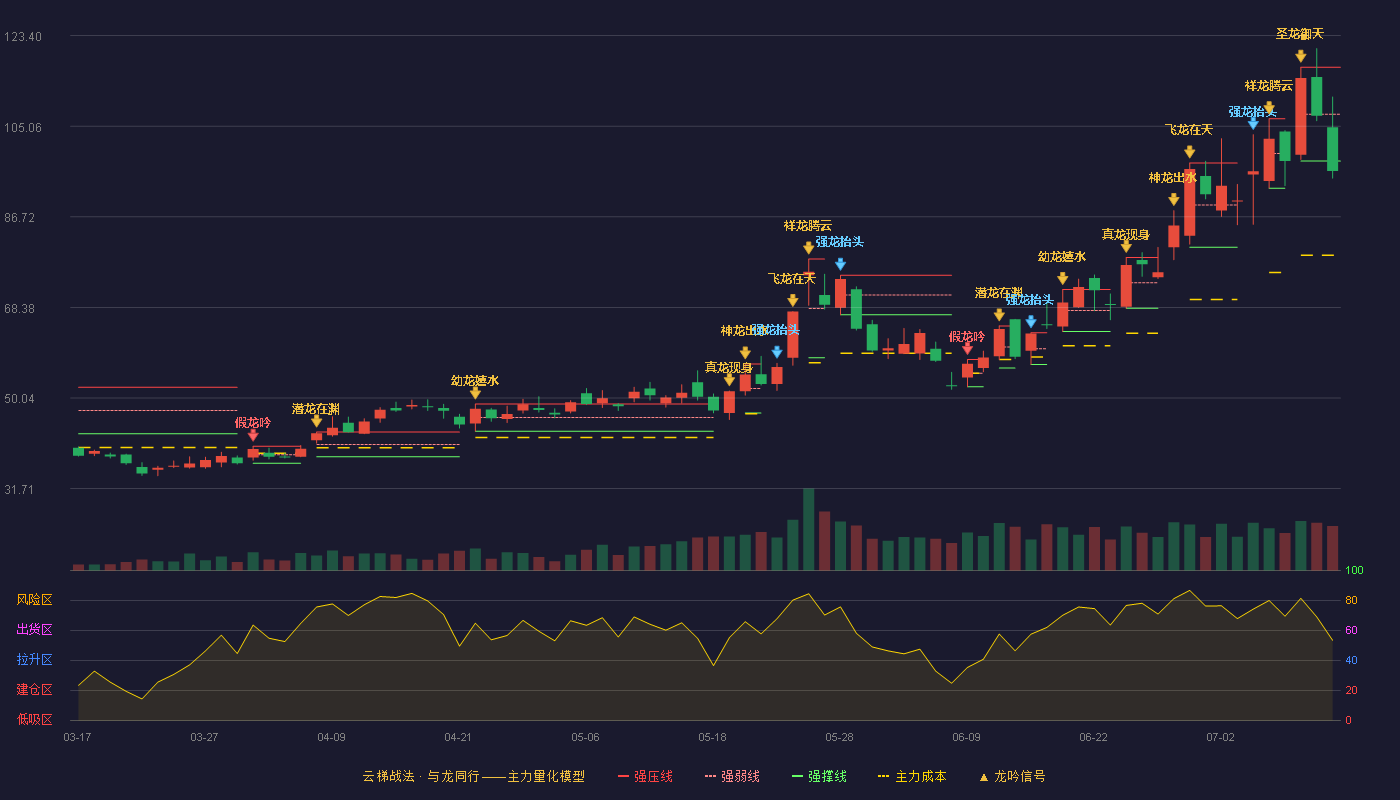Click the 假龙吟 red arrow after 03-27
Image resolution: width=1400 pixels, height=800 pixels.
click(x=253, y=434)
